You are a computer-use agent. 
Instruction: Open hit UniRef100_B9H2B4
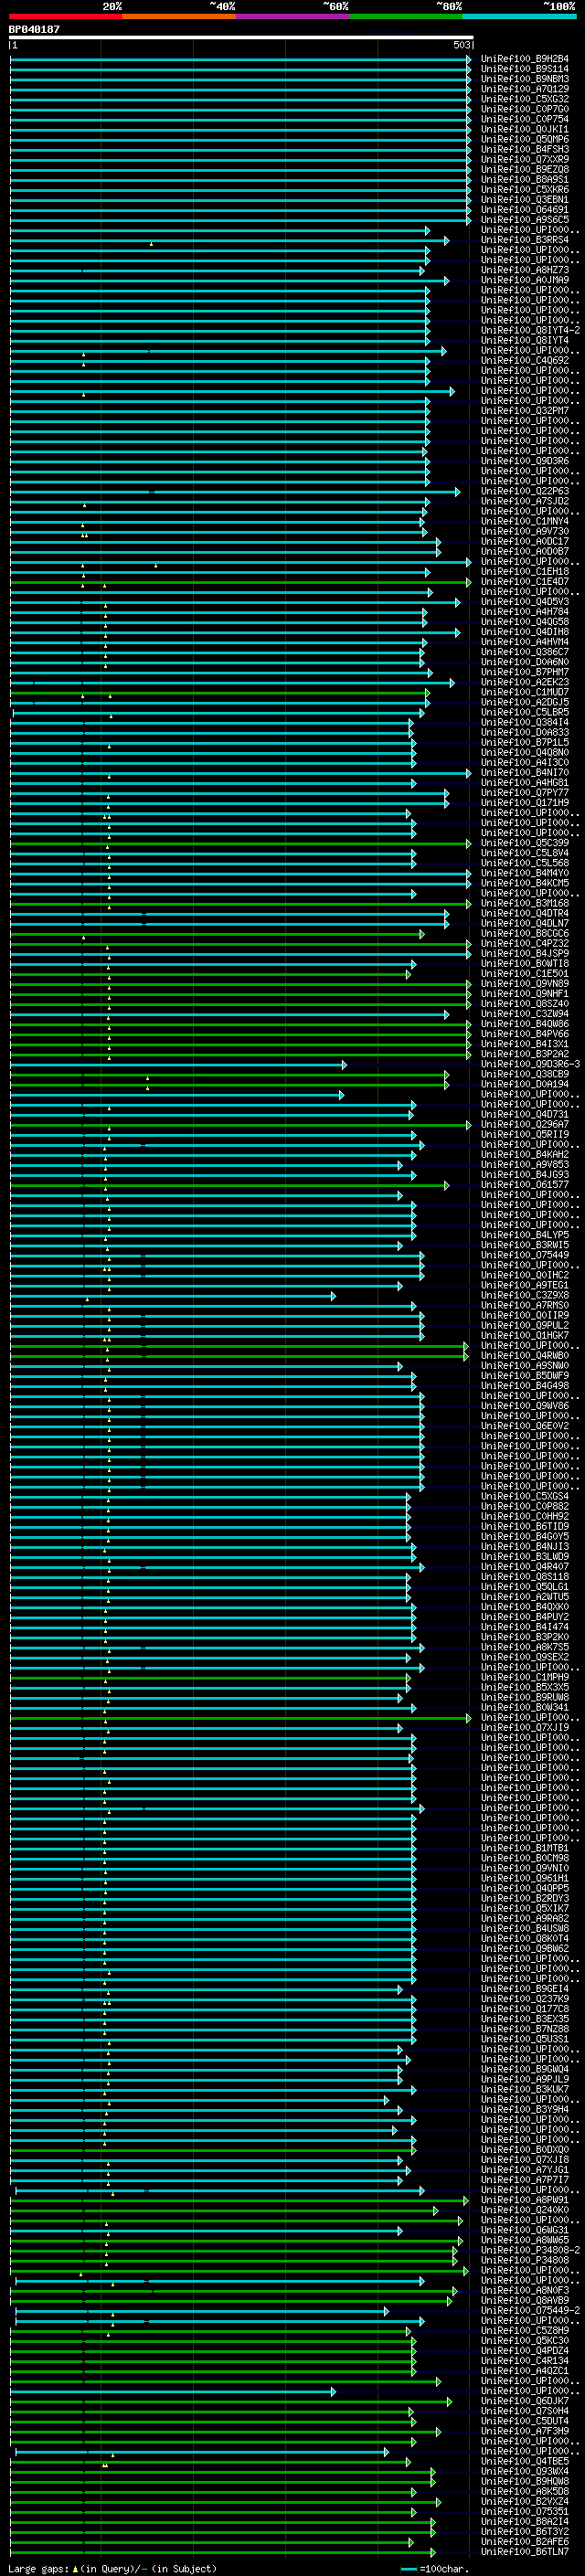coord(525,59)
